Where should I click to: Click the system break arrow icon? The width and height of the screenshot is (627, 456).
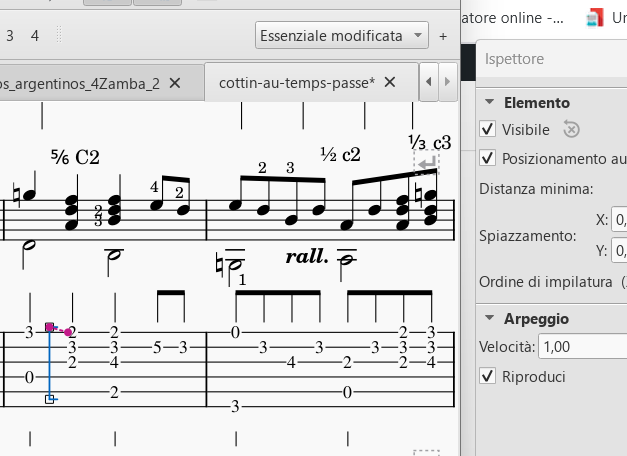click(427, 163)
